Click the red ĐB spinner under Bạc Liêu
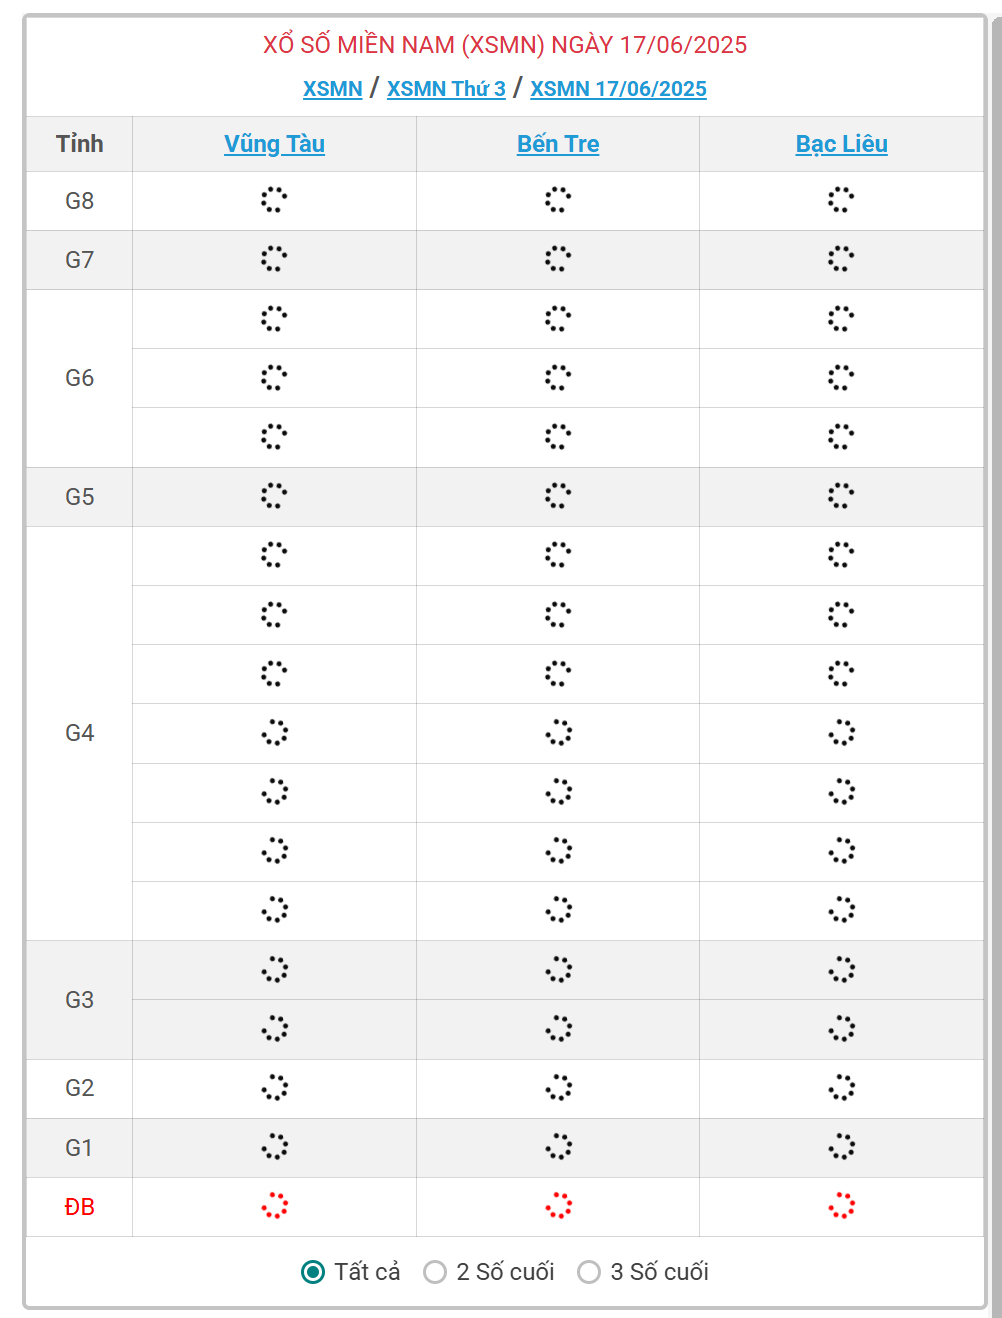The height and width of the screenshot is (1318, 1002). point(841,1206)
